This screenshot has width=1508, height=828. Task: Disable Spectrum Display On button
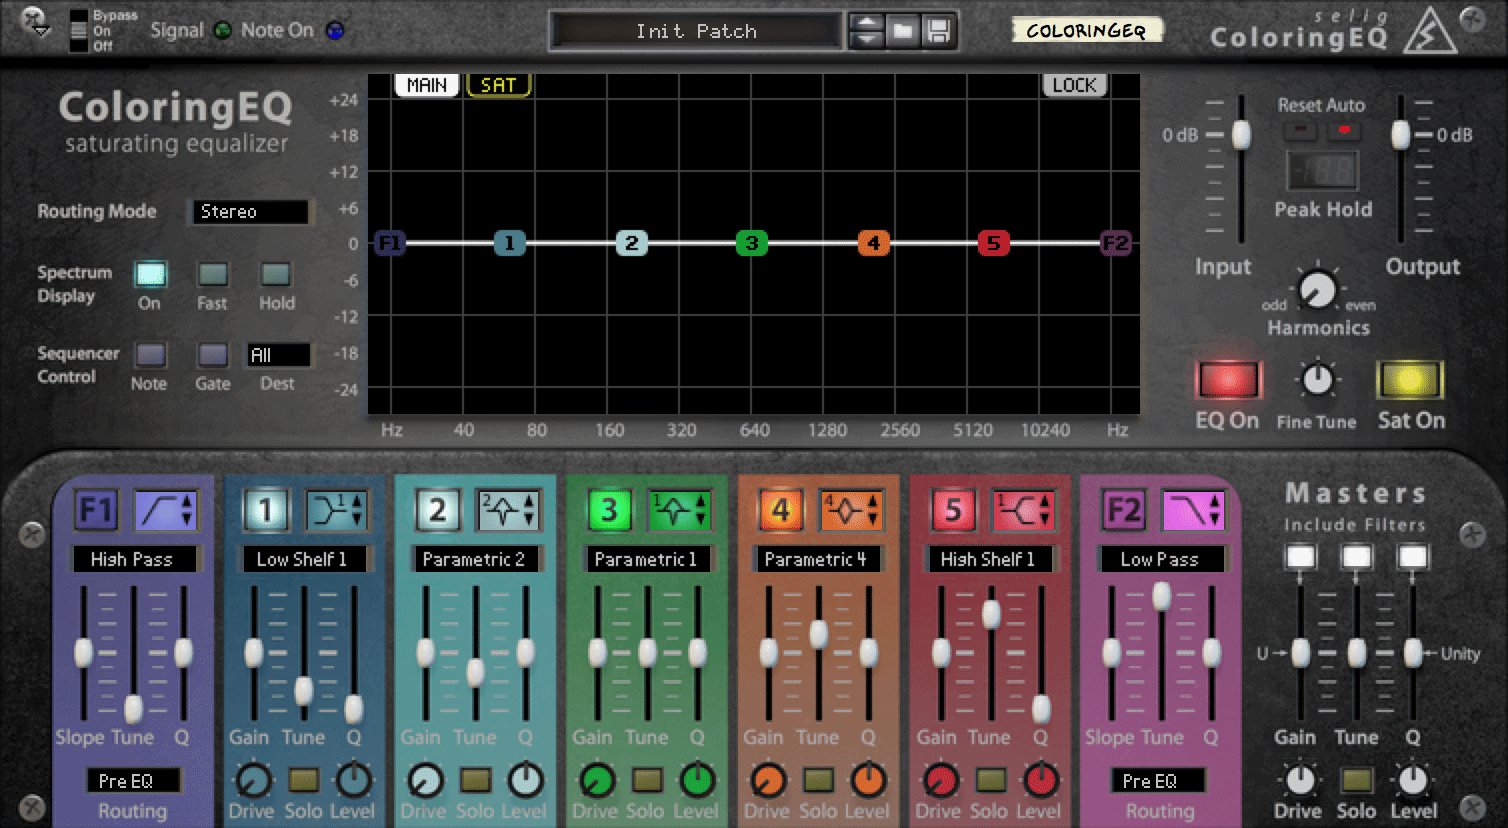click(150, 274)
